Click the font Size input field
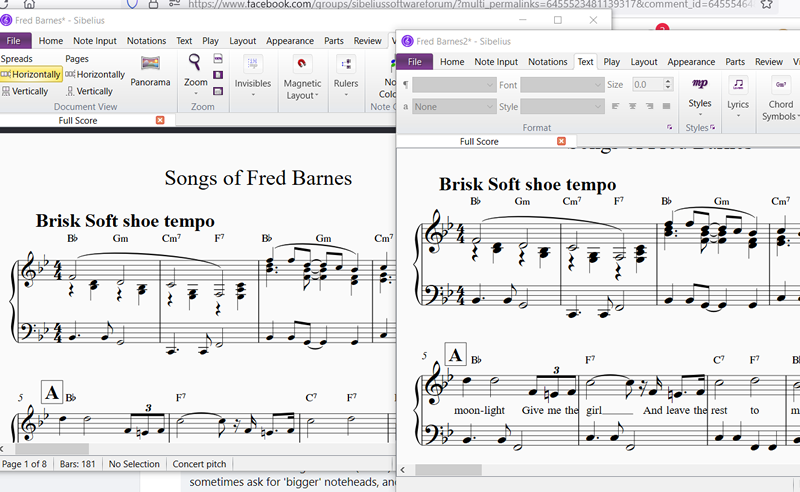The image size is (800, 492). [x=647, y=85]
